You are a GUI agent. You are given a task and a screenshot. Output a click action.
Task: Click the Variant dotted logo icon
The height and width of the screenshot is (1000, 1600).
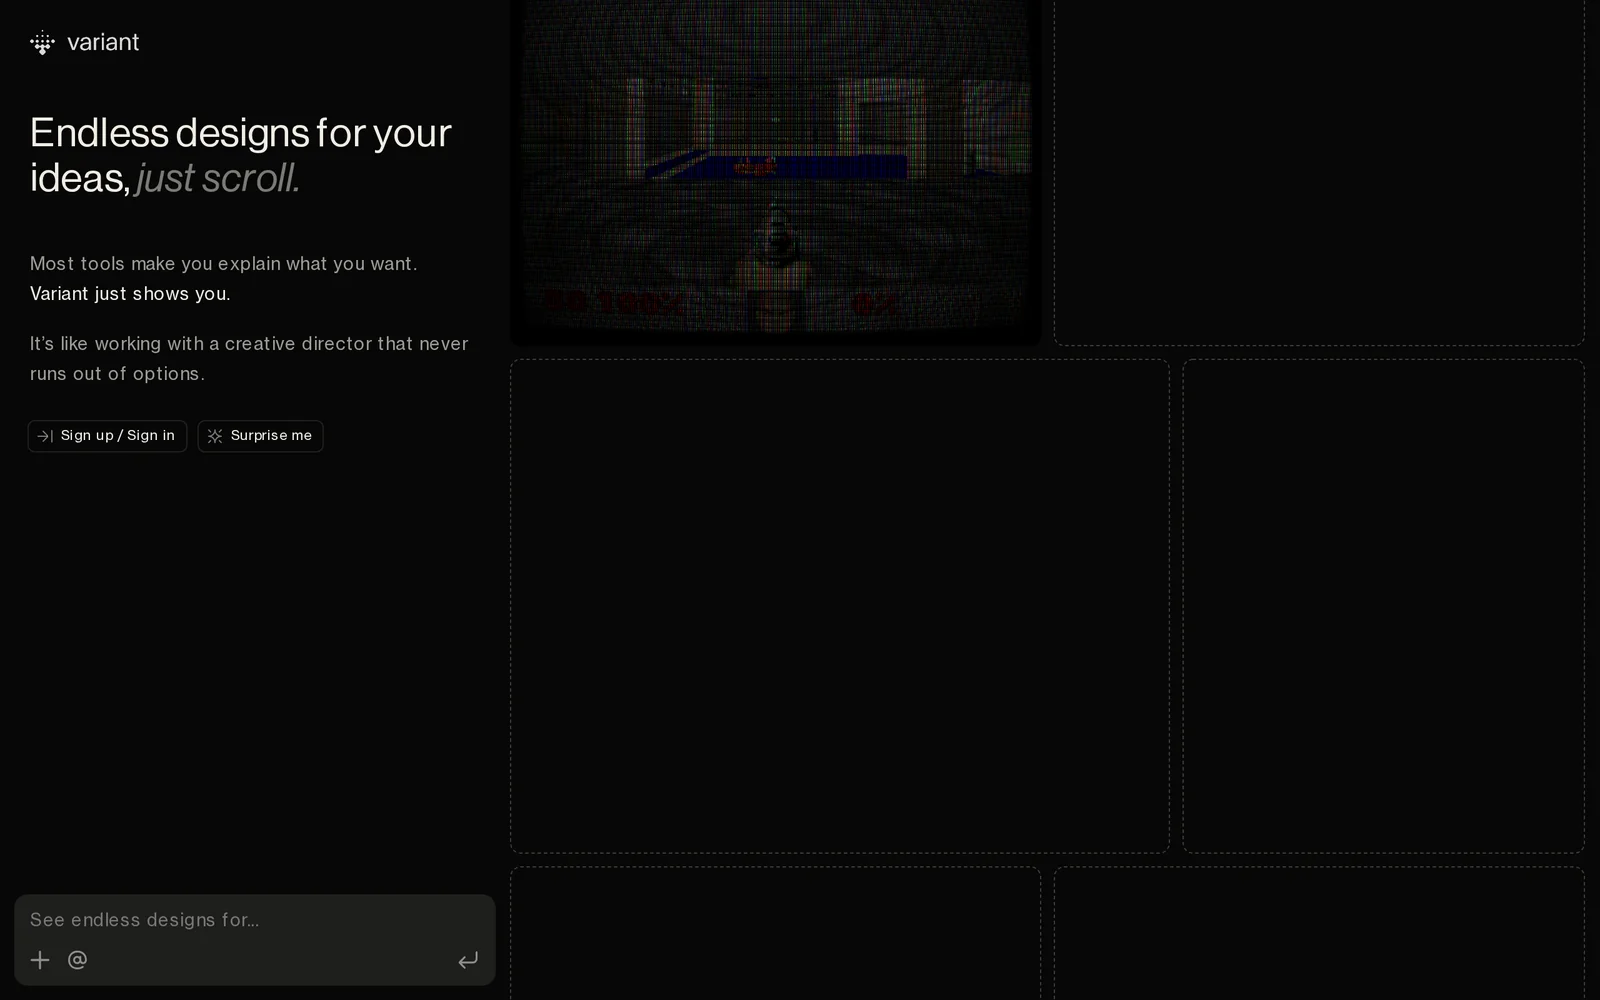point(42,43)
